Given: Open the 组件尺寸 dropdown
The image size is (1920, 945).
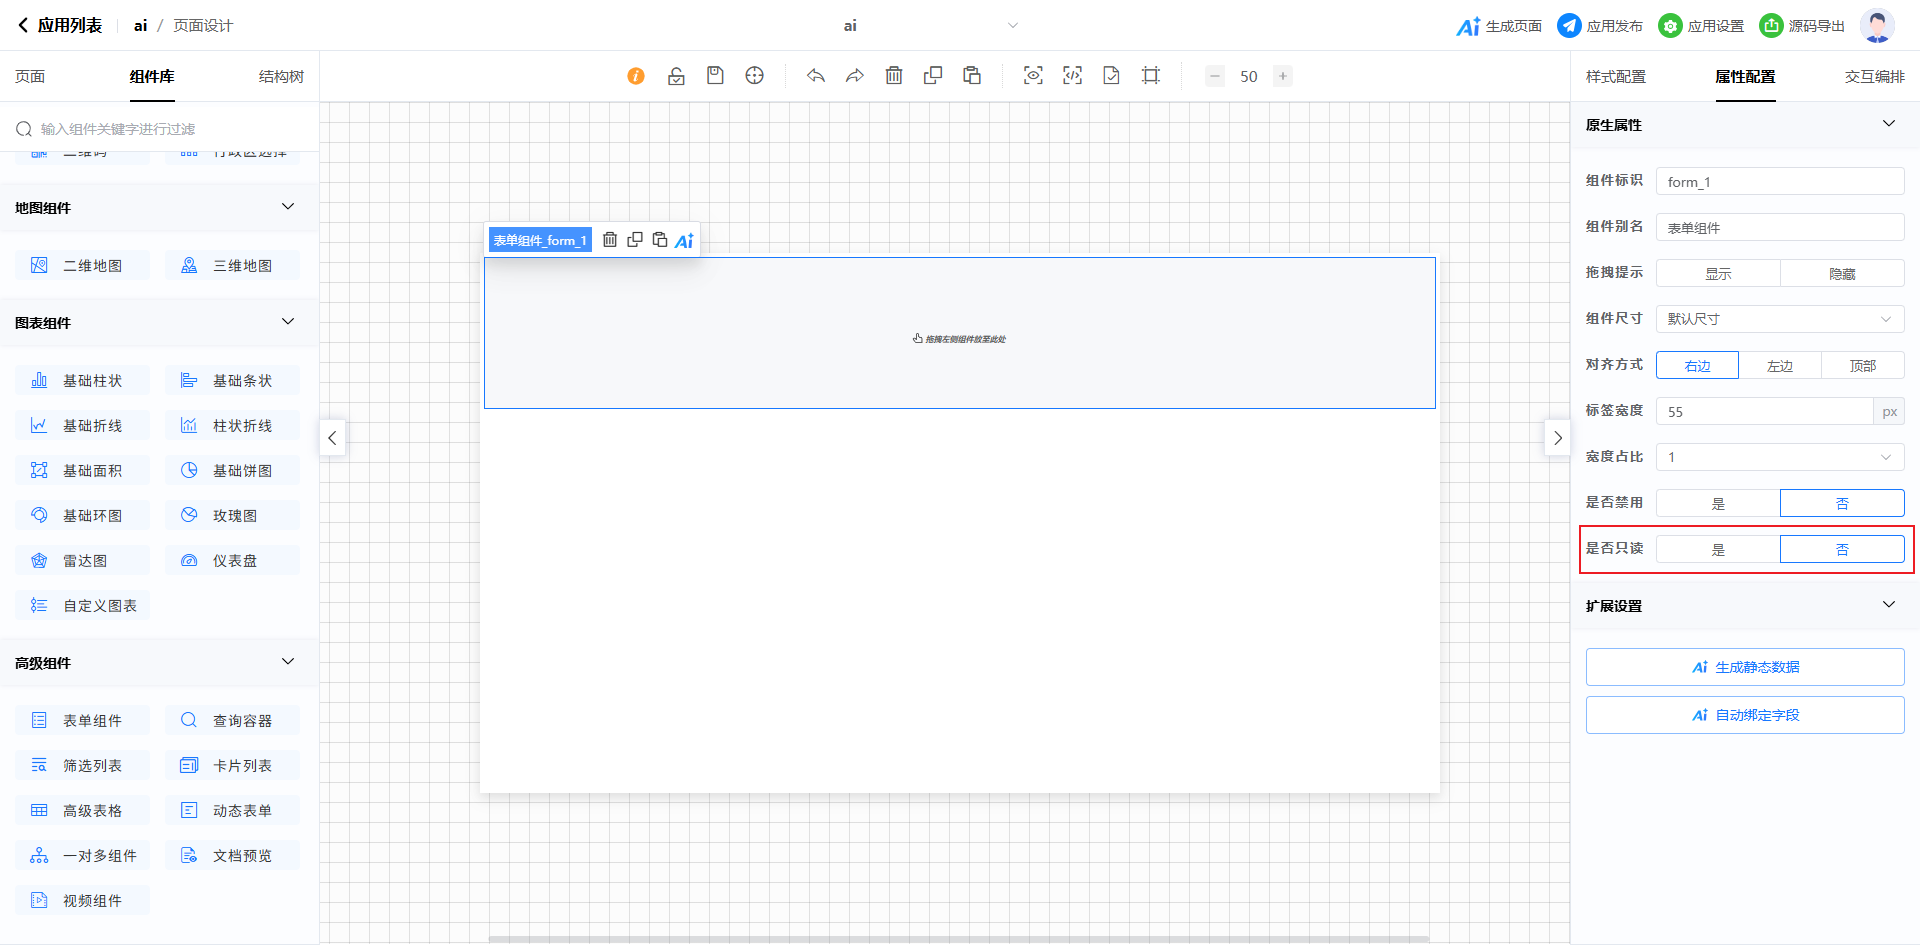Looking at the screenshot, I should pos(1780,319).
